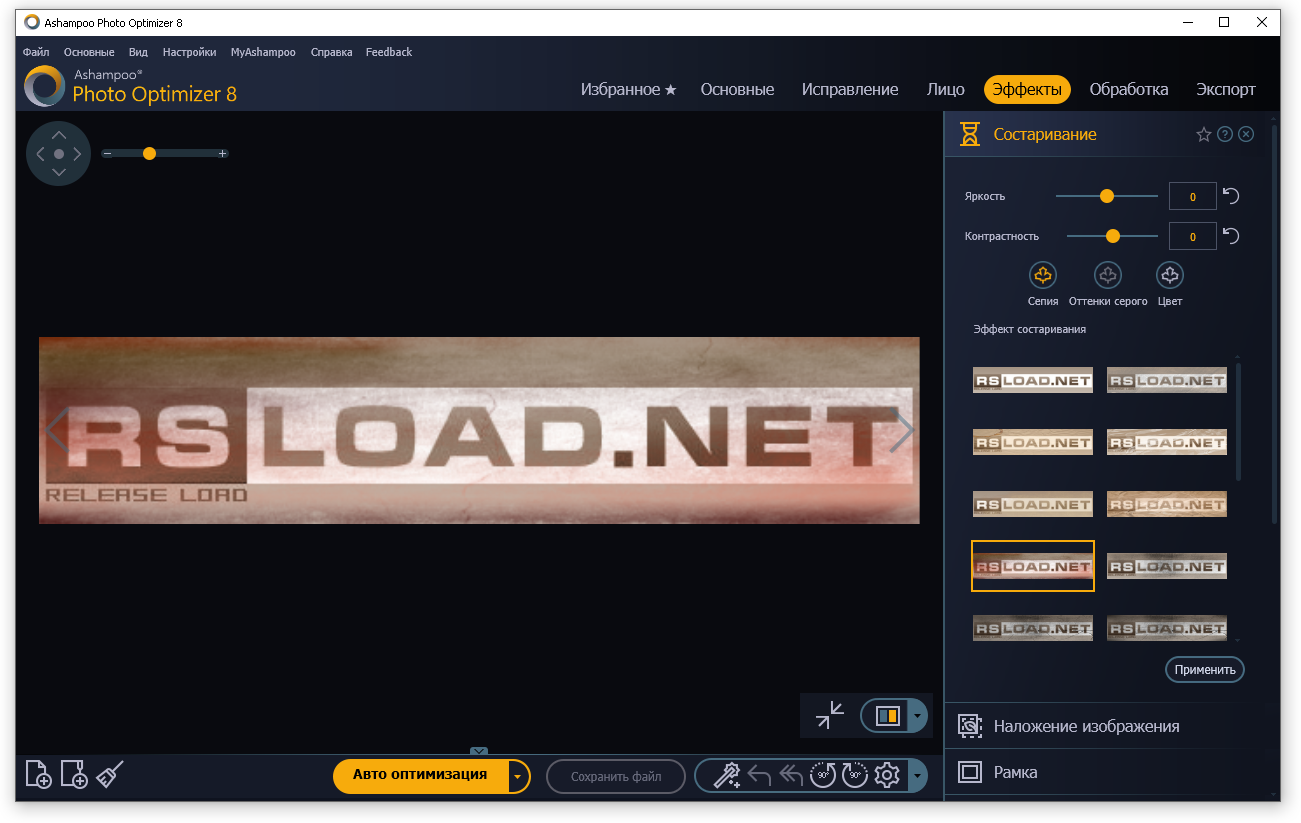Click the shrink-to-fit arrows icon
The width and height of the screenshot is (1301, 823).
(830, 715)
